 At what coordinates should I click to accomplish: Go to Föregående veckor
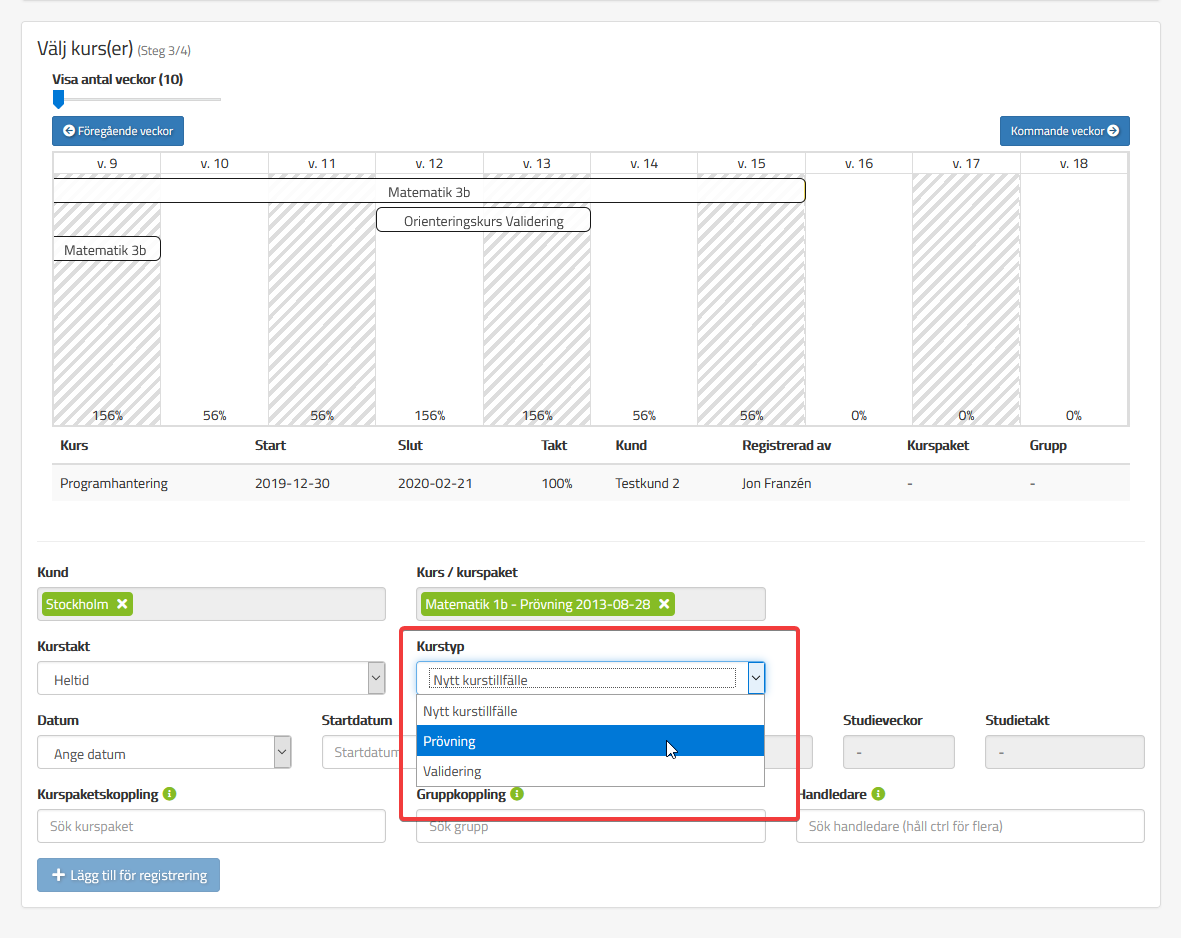click(x=118, y=131)
